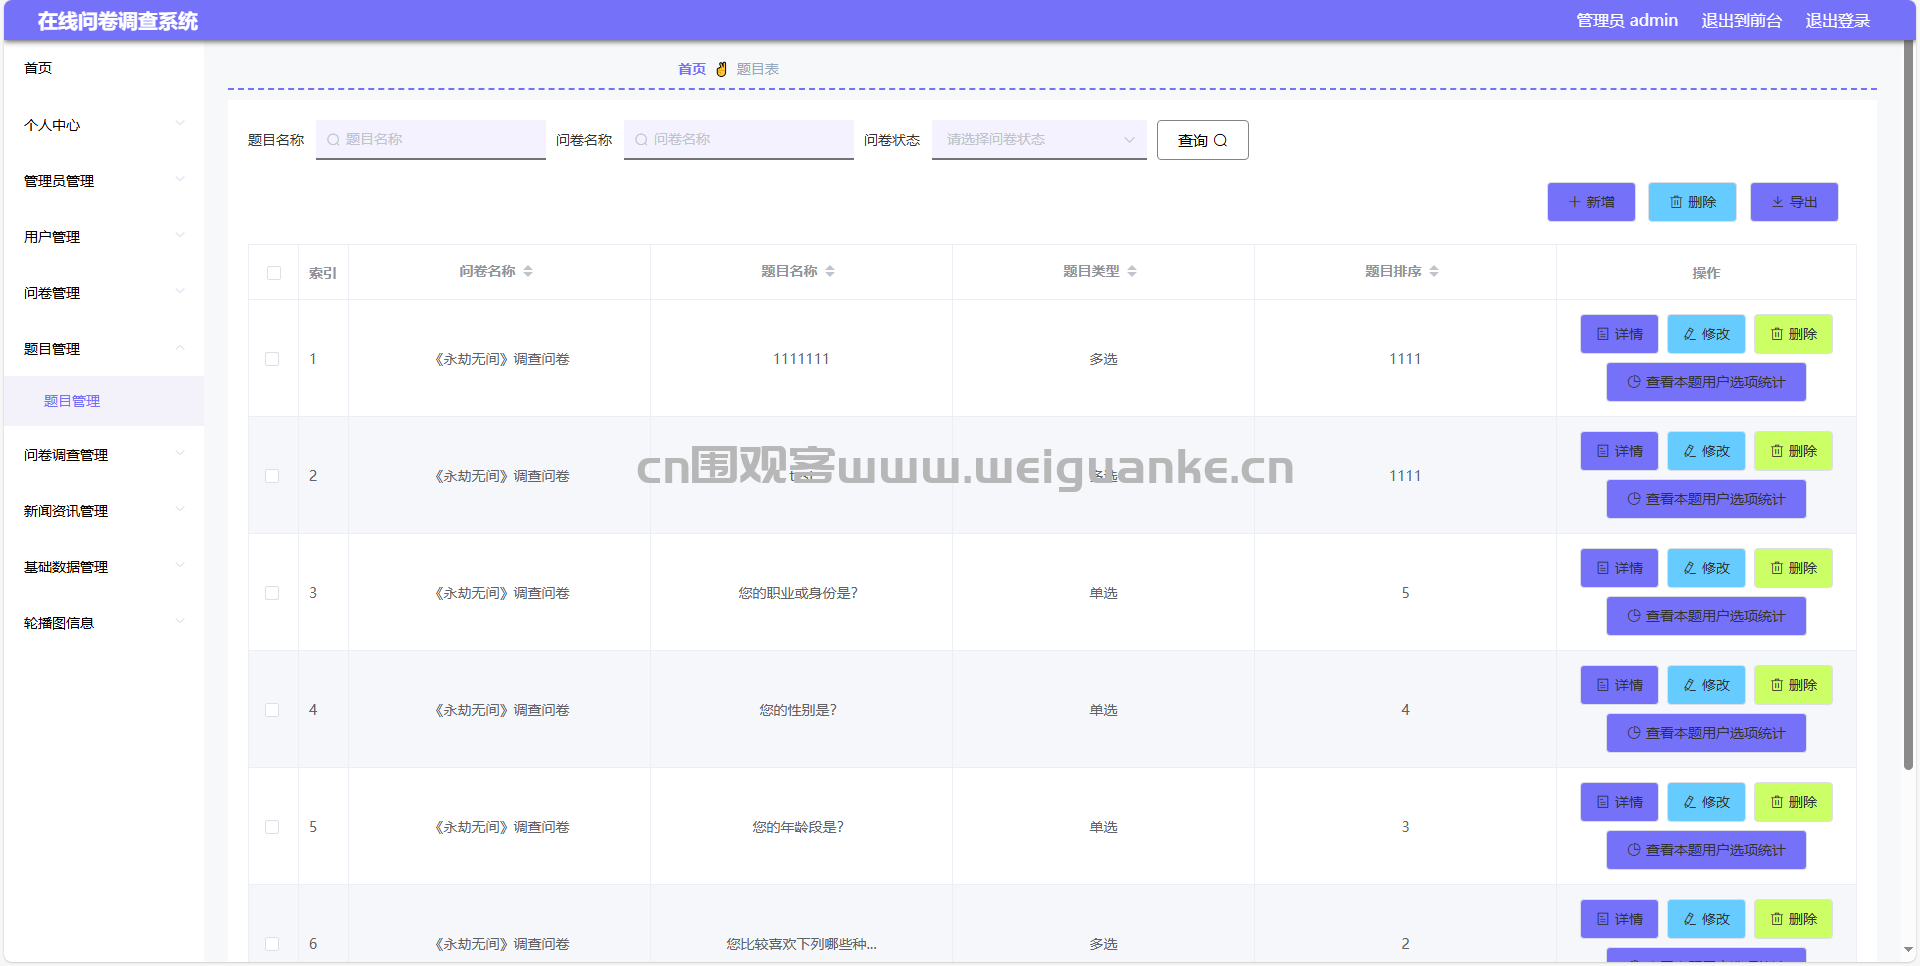Expand 新闻资讯管理 sidebar menu
Image resolution: width=1920 pixels, height=966 pixels.
pyautogui.click(x=104, y=511)
